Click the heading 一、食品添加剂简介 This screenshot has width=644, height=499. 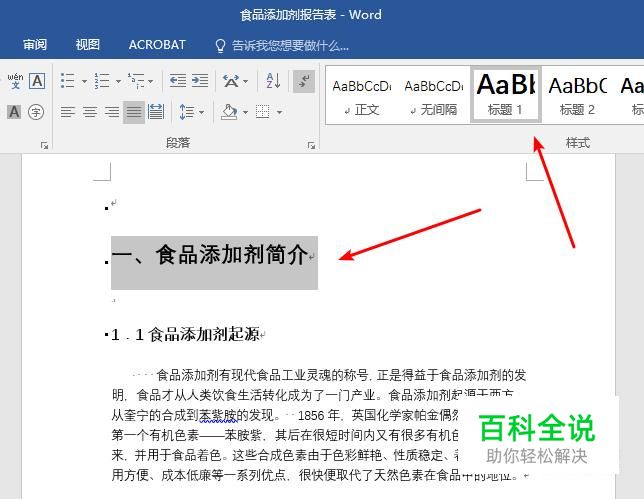click(209, 254)
